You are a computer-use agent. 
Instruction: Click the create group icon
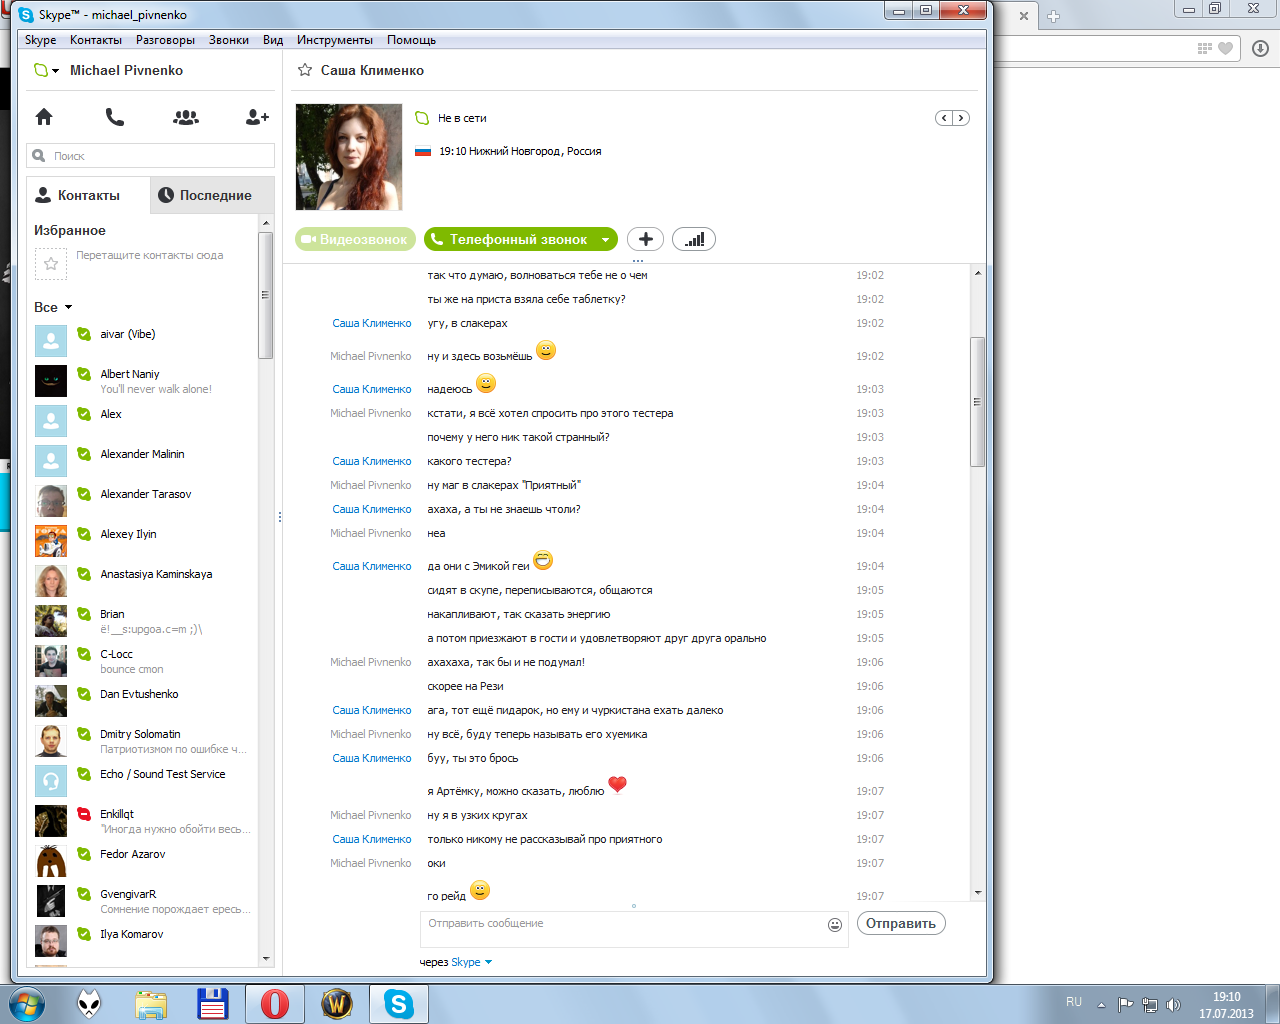click(186, 117)
